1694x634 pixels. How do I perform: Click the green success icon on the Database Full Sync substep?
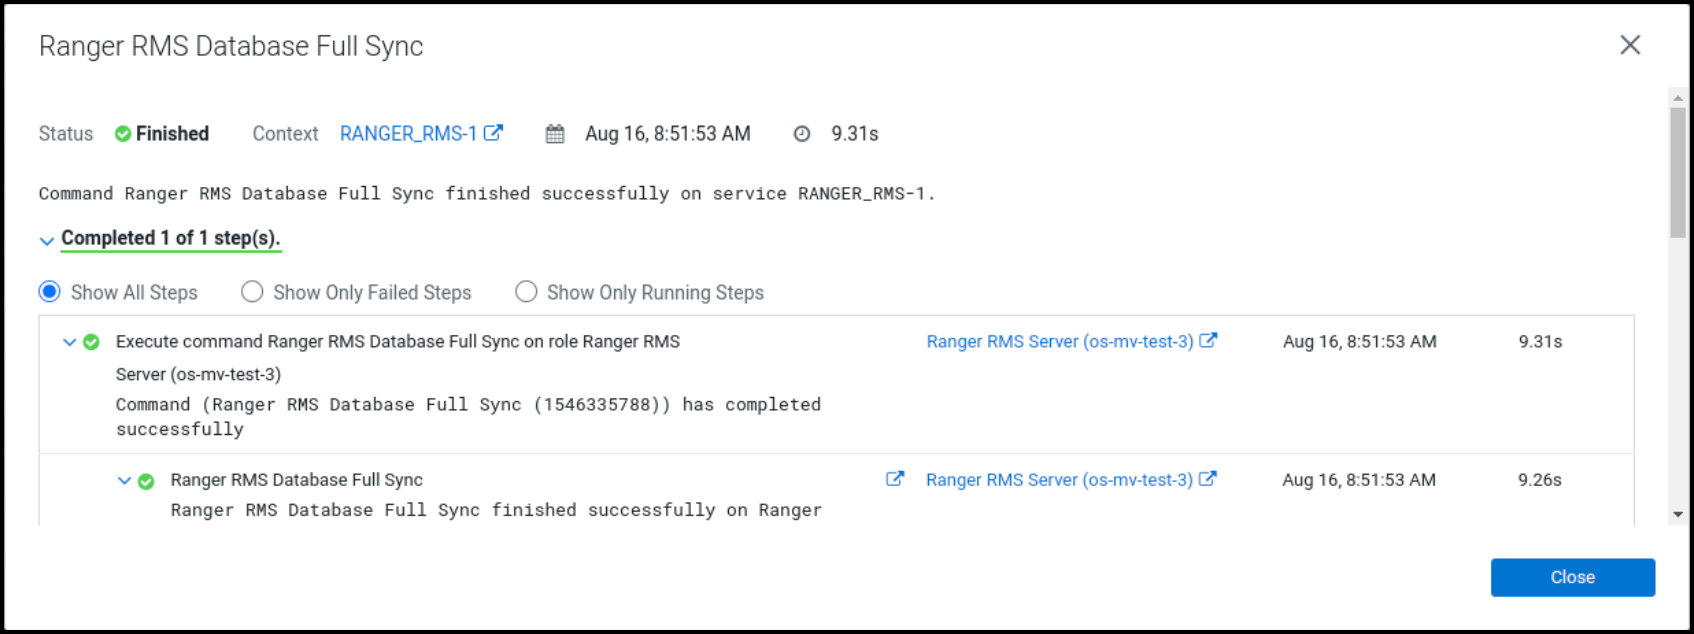146,480
